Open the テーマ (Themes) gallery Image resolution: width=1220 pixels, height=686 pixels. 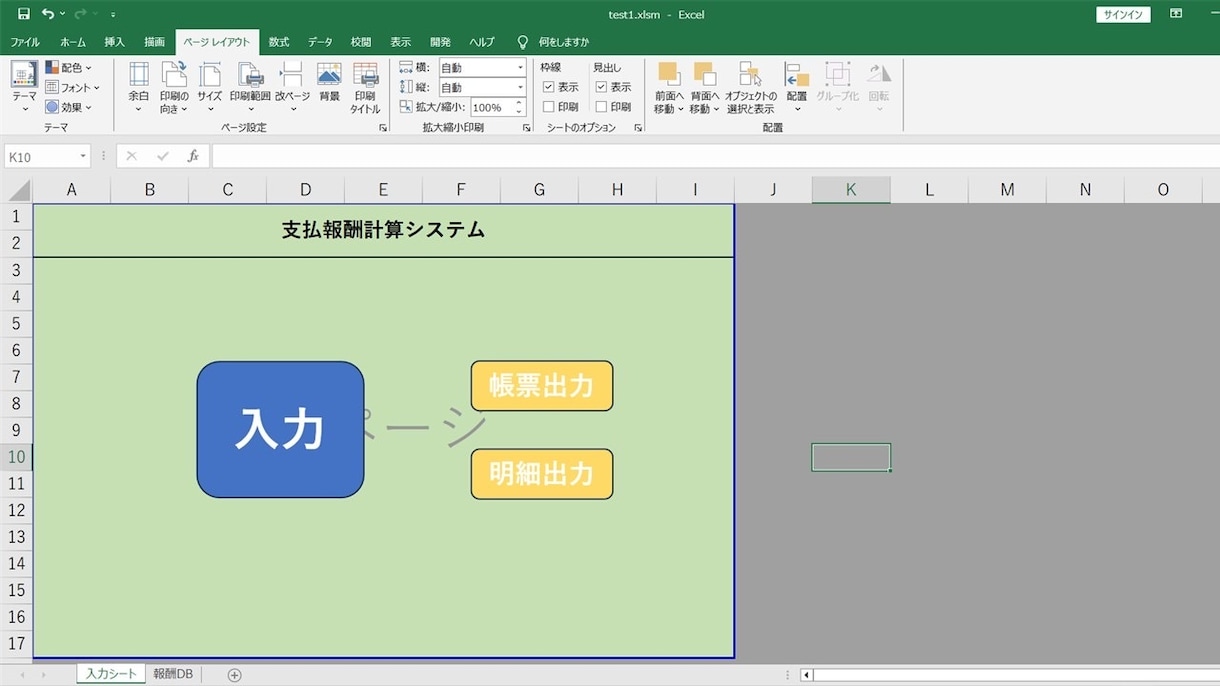pos(24,87)
